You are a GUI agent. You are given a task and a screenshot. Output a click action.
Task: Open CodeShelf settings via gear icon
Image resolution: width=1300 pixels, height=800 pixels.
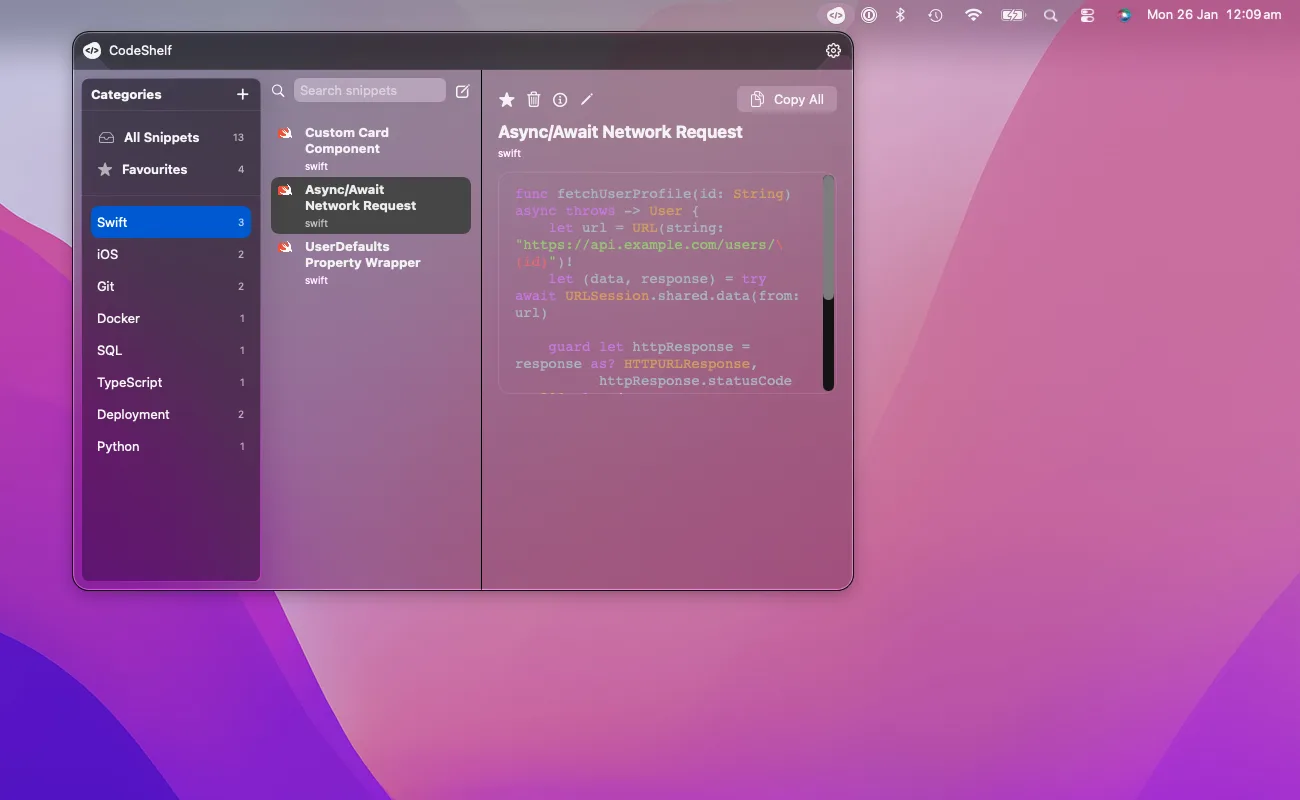coord(833,49)
